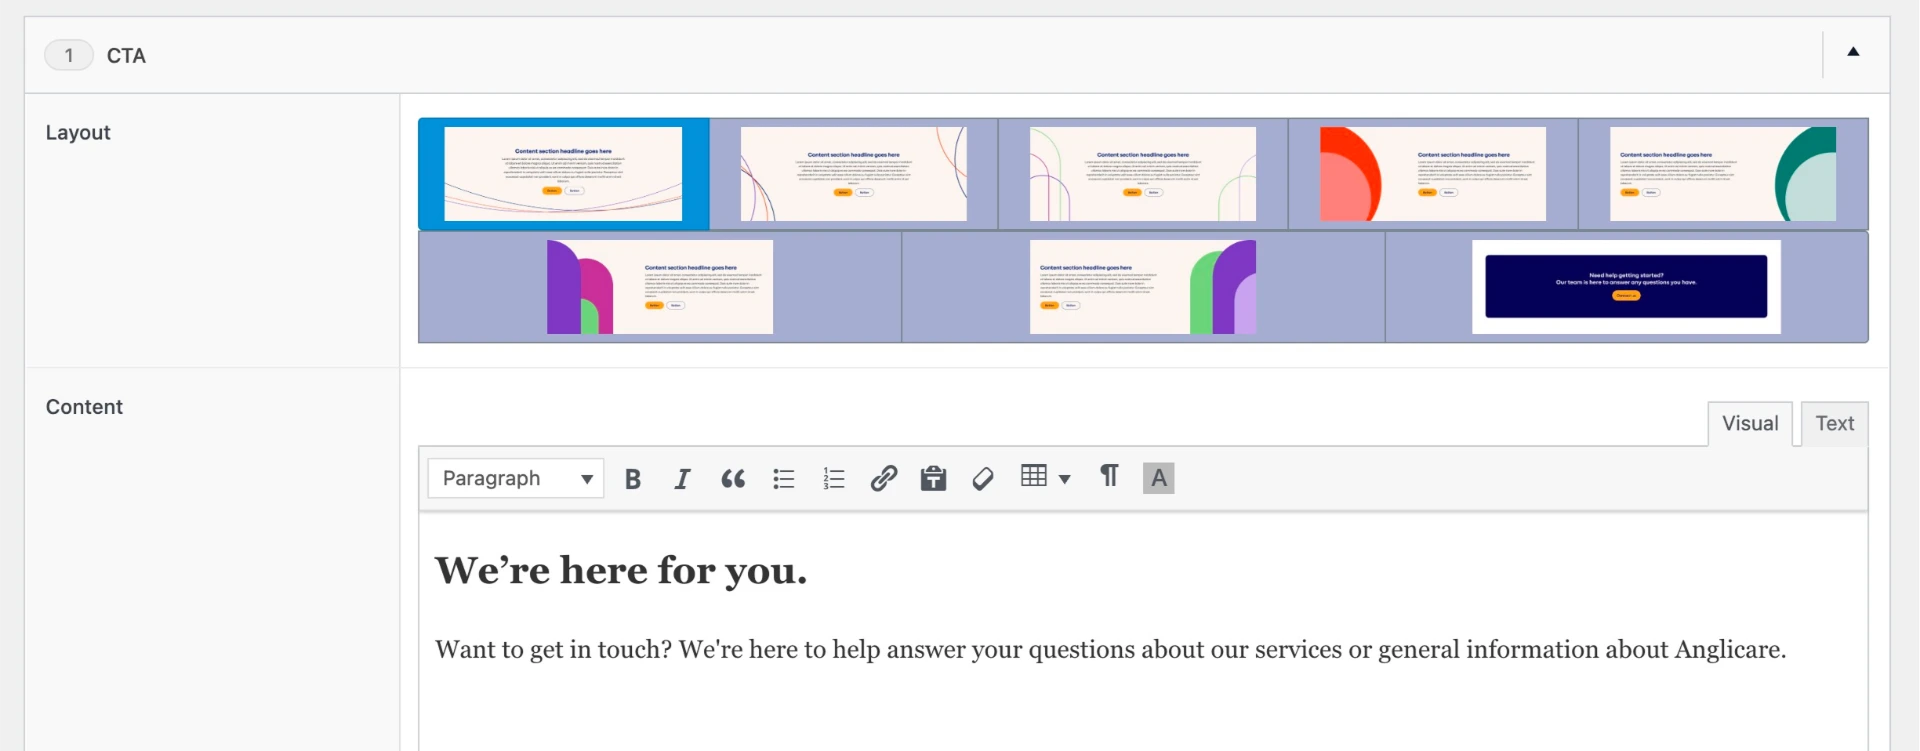Switch to the Text editor tab
This screenshot has height=751, width=1920.
pyautogui.click(x=1834, y=424)
